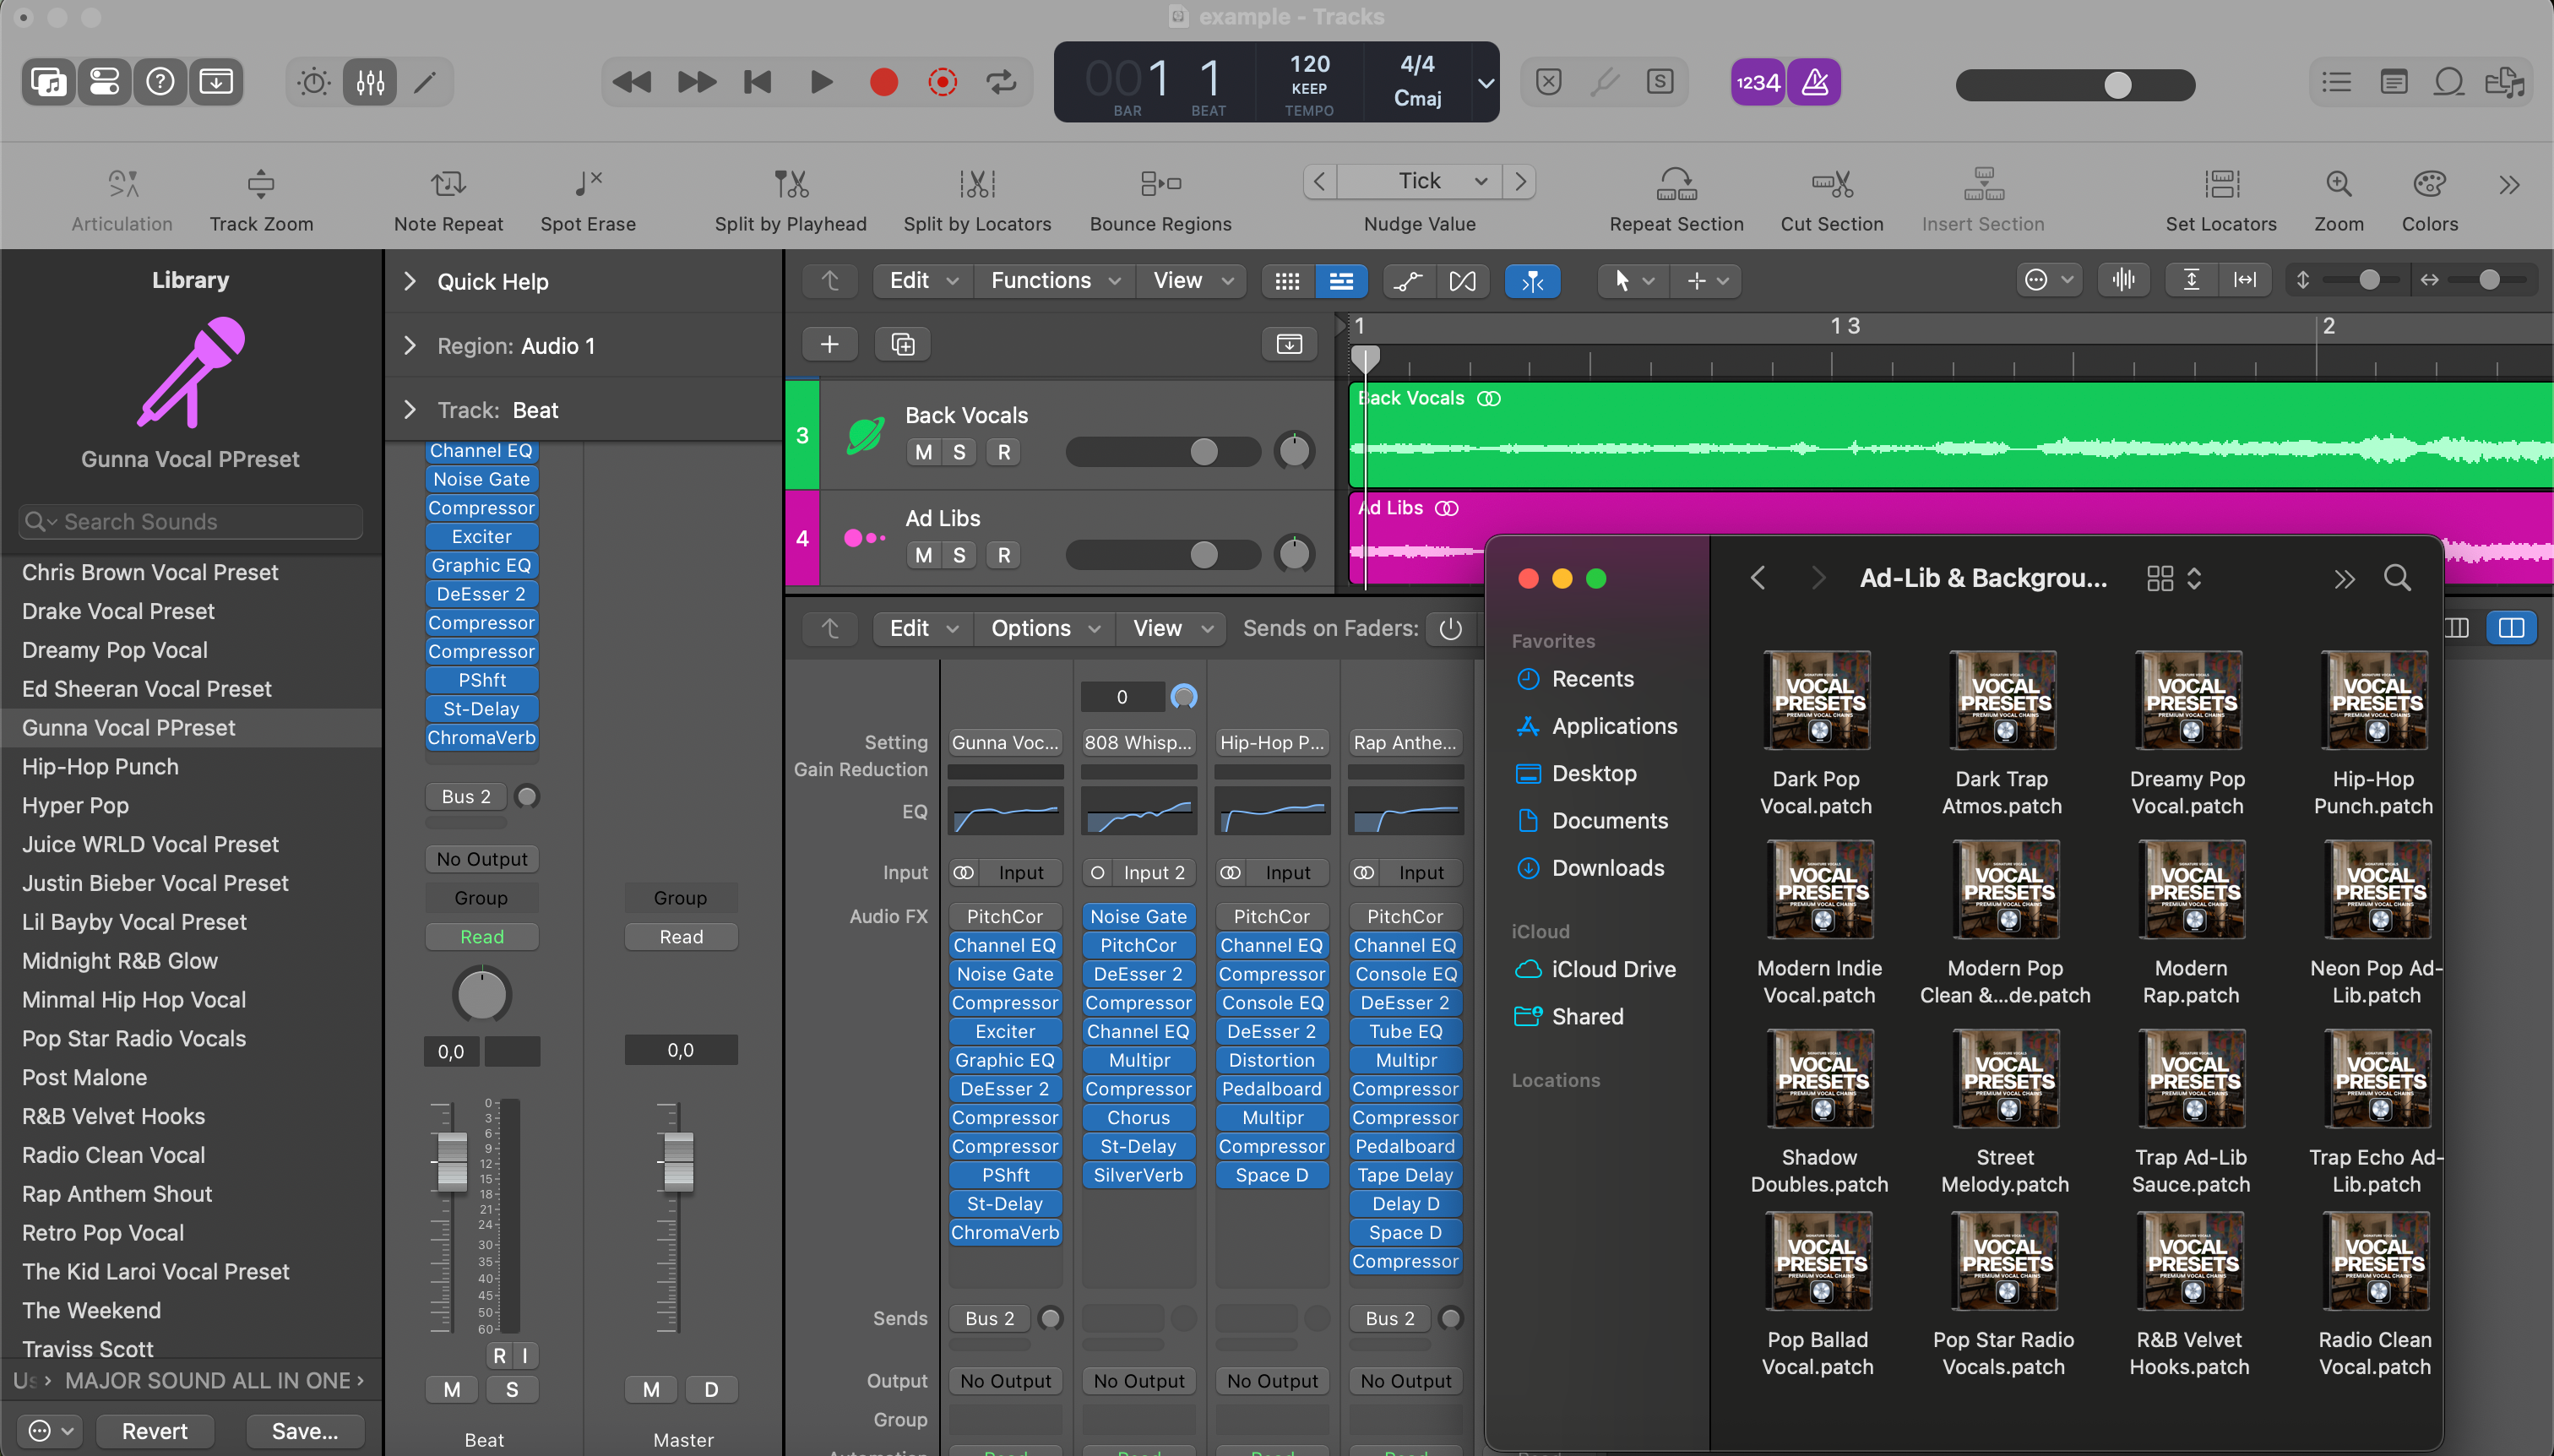The width and height of the screenshot is (2554, 1456).
Task: Click the duplicate track button
Action: (902, 344)
